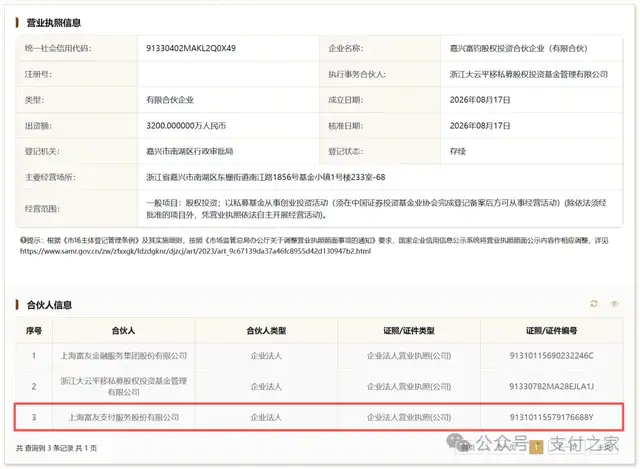This screenshot has height=469, width=640.
Task: Click the 主要经营场所 label
Action: coord(50,177)
